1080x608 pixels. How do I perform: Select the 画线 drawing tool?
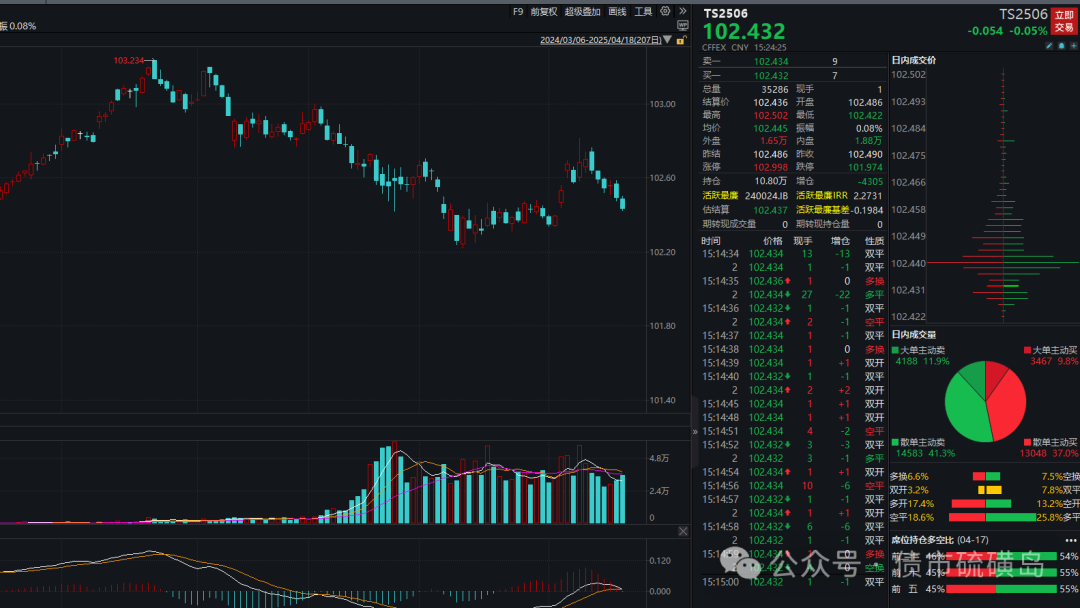click(617, 11)
